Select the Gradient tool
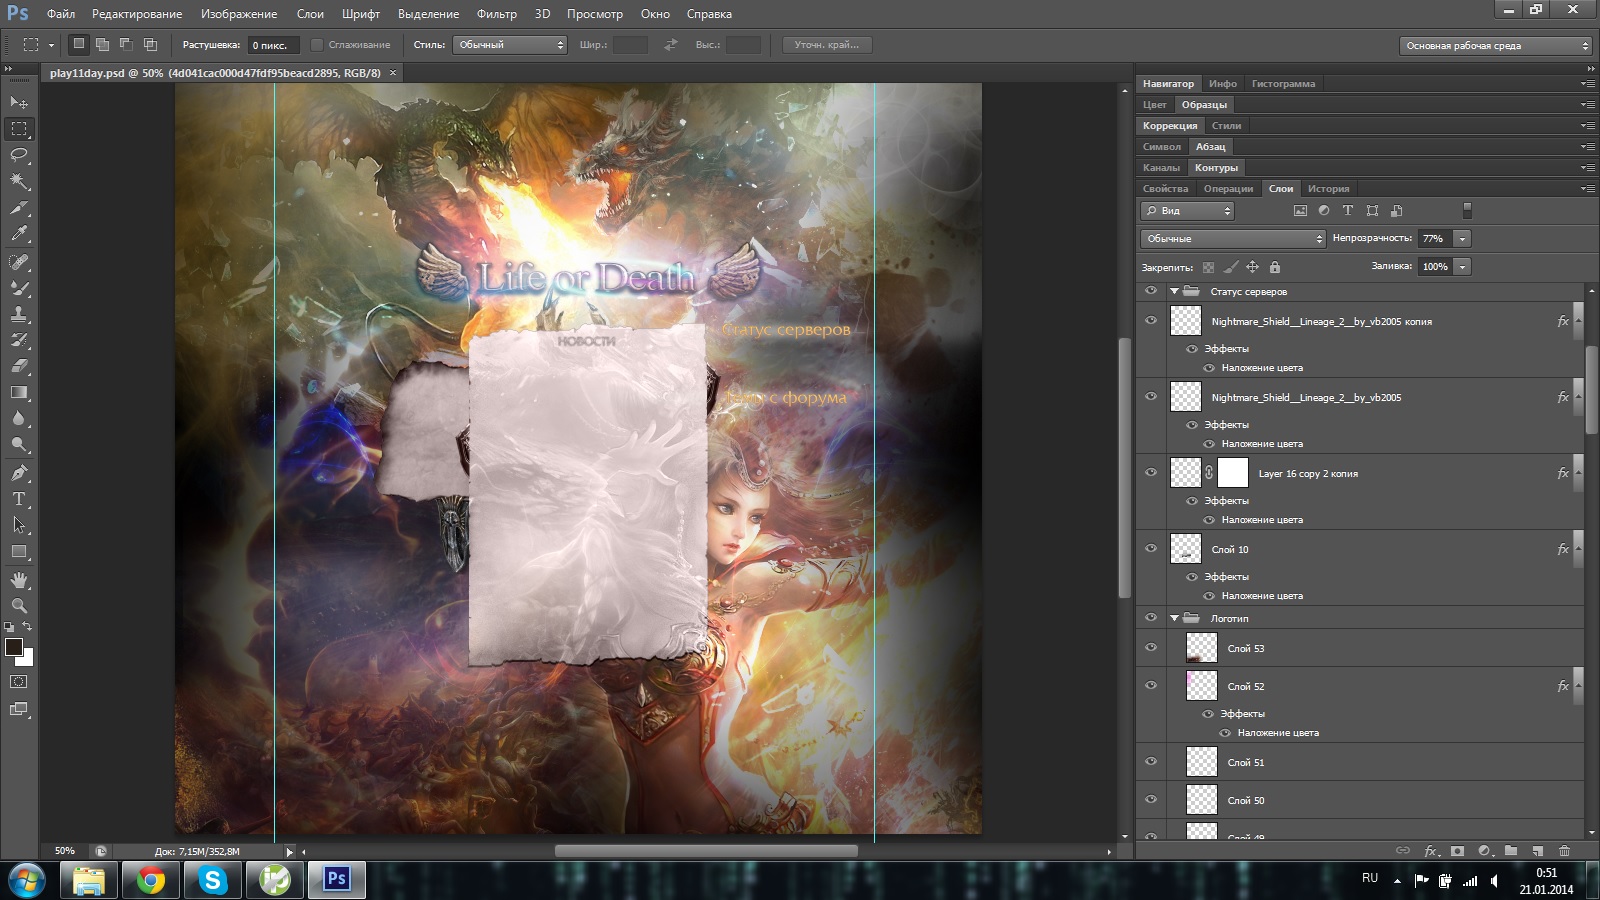Viewport: 1600px width, 900px height. [x=19, y=392]
